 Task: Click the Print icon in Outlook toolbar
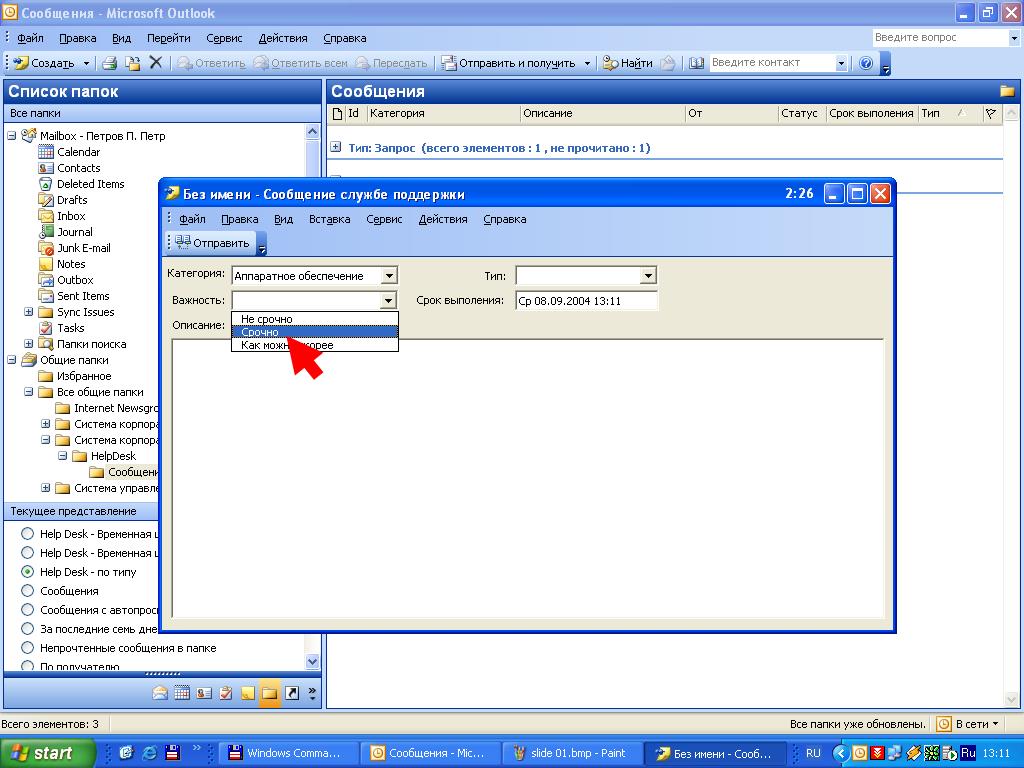(x=110, y=63)
